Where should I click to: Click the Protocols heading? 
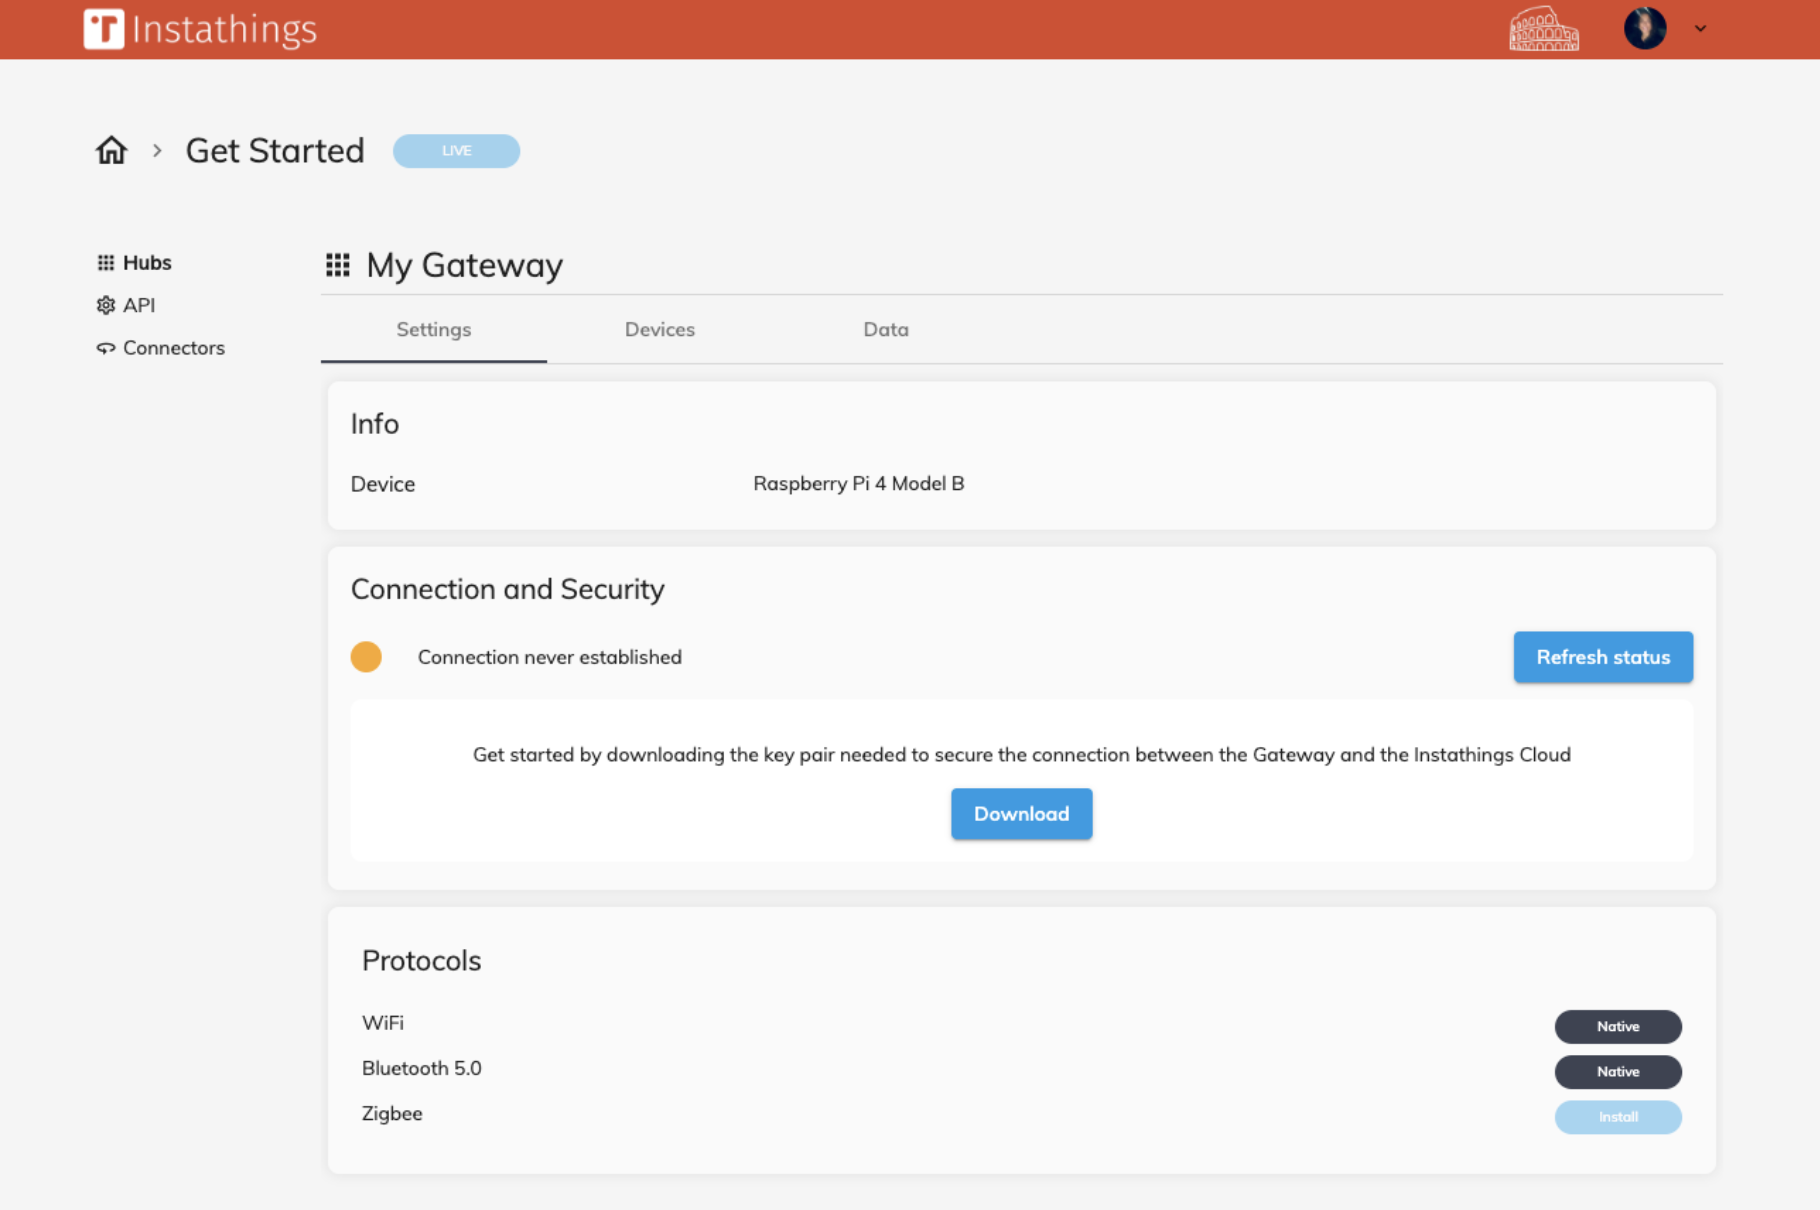click(x=422, y=961)
